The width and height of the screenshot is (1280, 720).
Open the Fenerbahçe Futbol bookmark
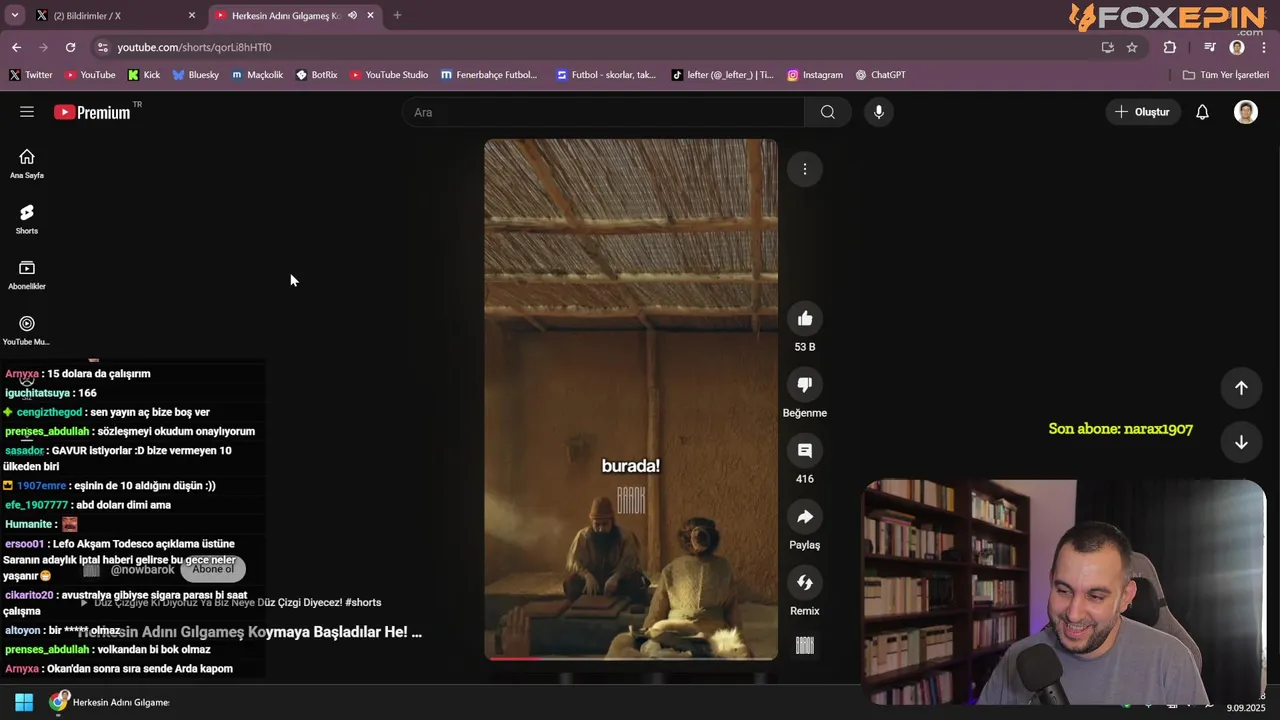pos(489,75)
